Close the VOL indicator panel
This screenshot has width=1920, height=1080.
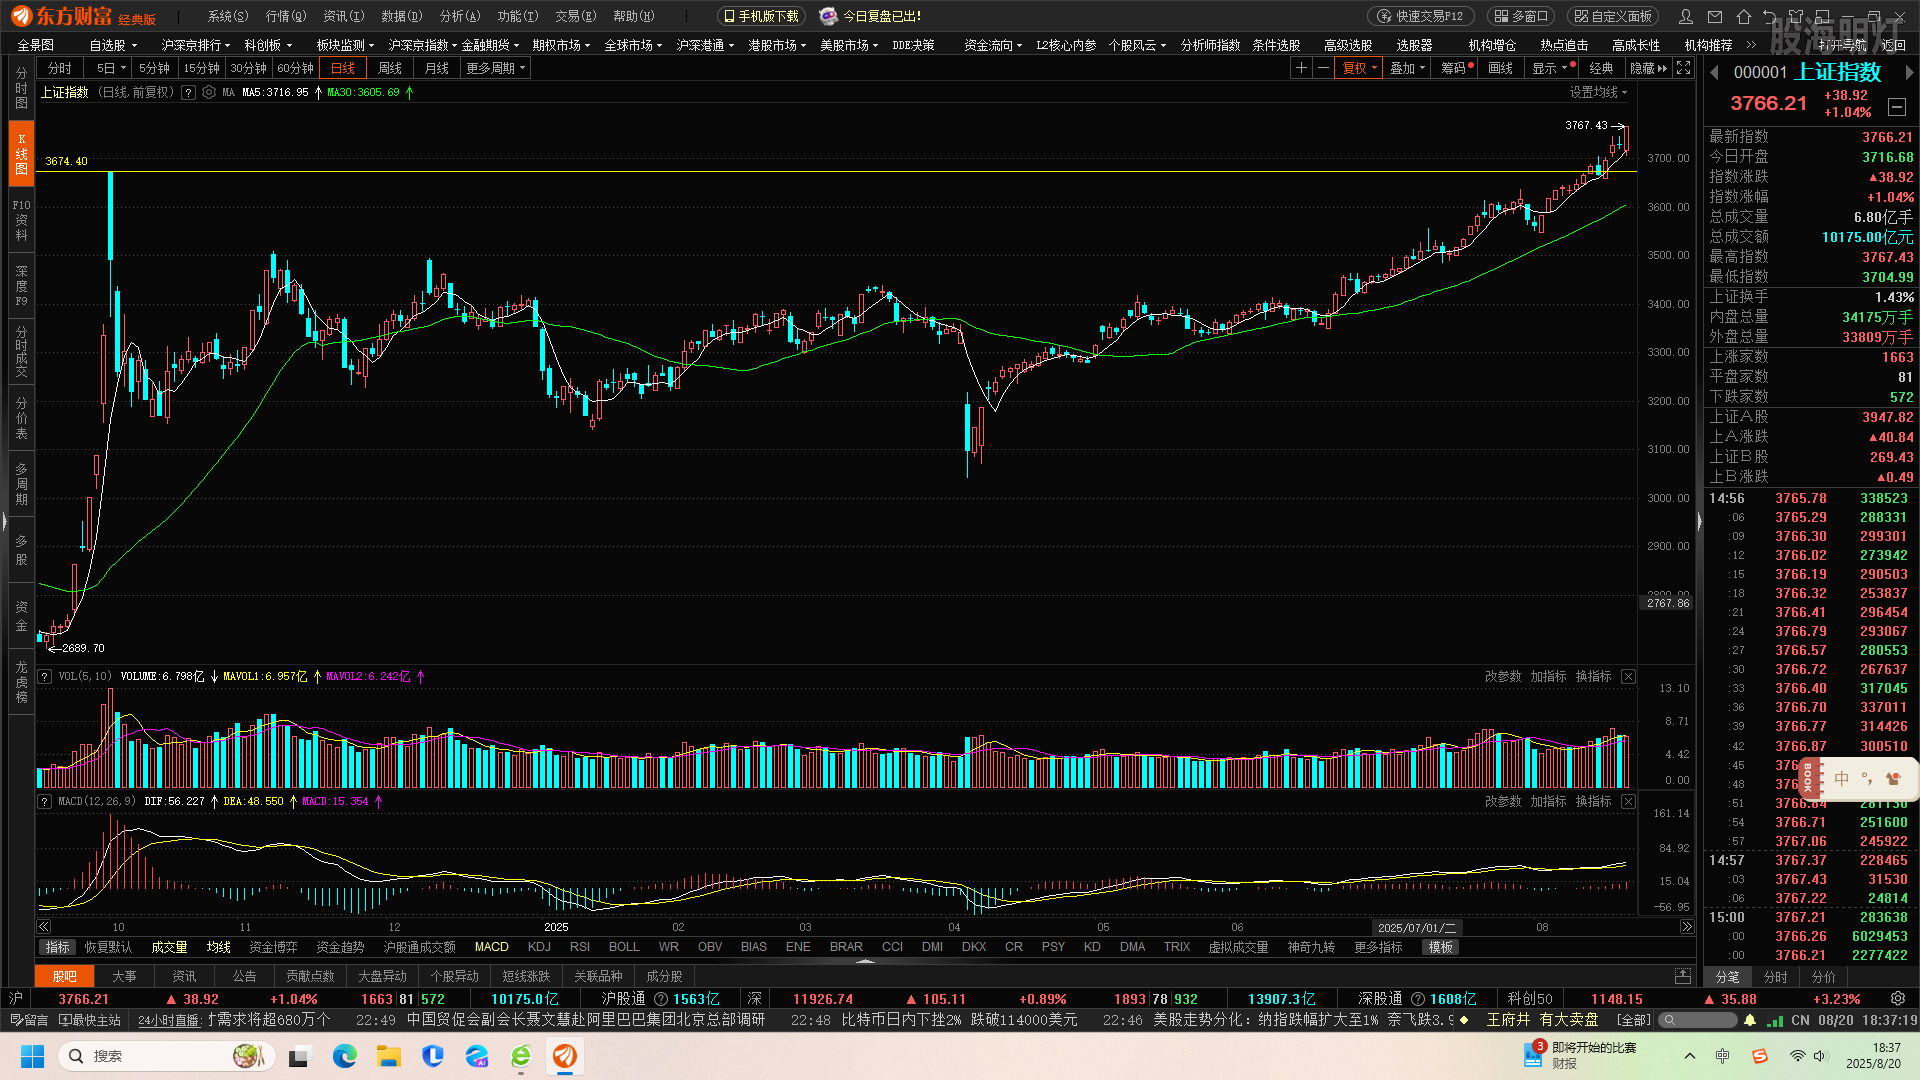[x=1628, y=677]
